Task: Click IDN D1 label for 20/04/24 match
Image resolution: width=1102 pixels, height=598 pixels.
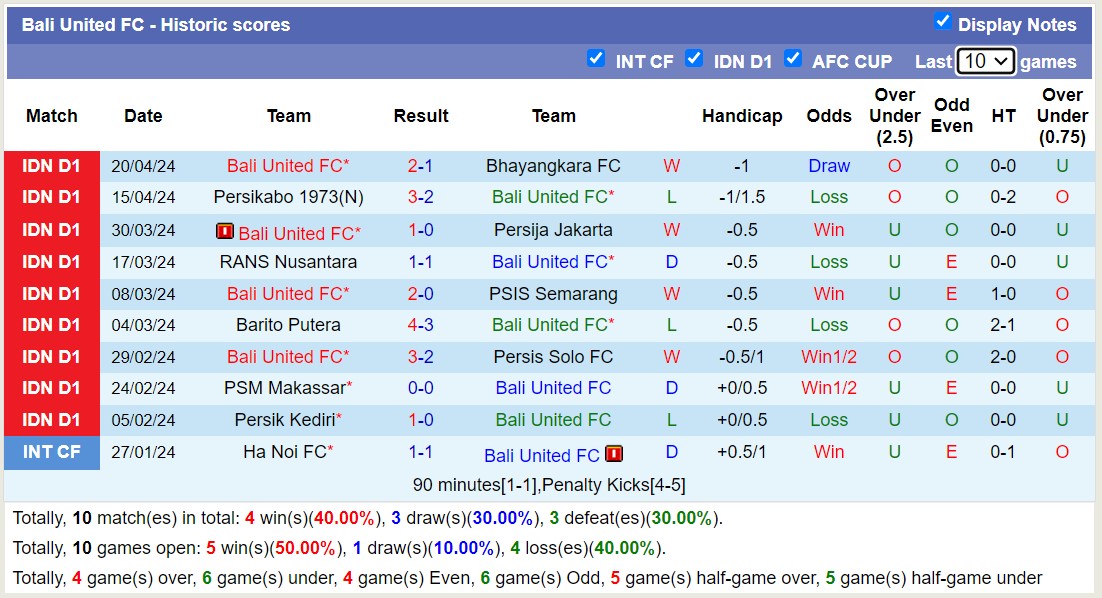Action: tap(52, 166)
